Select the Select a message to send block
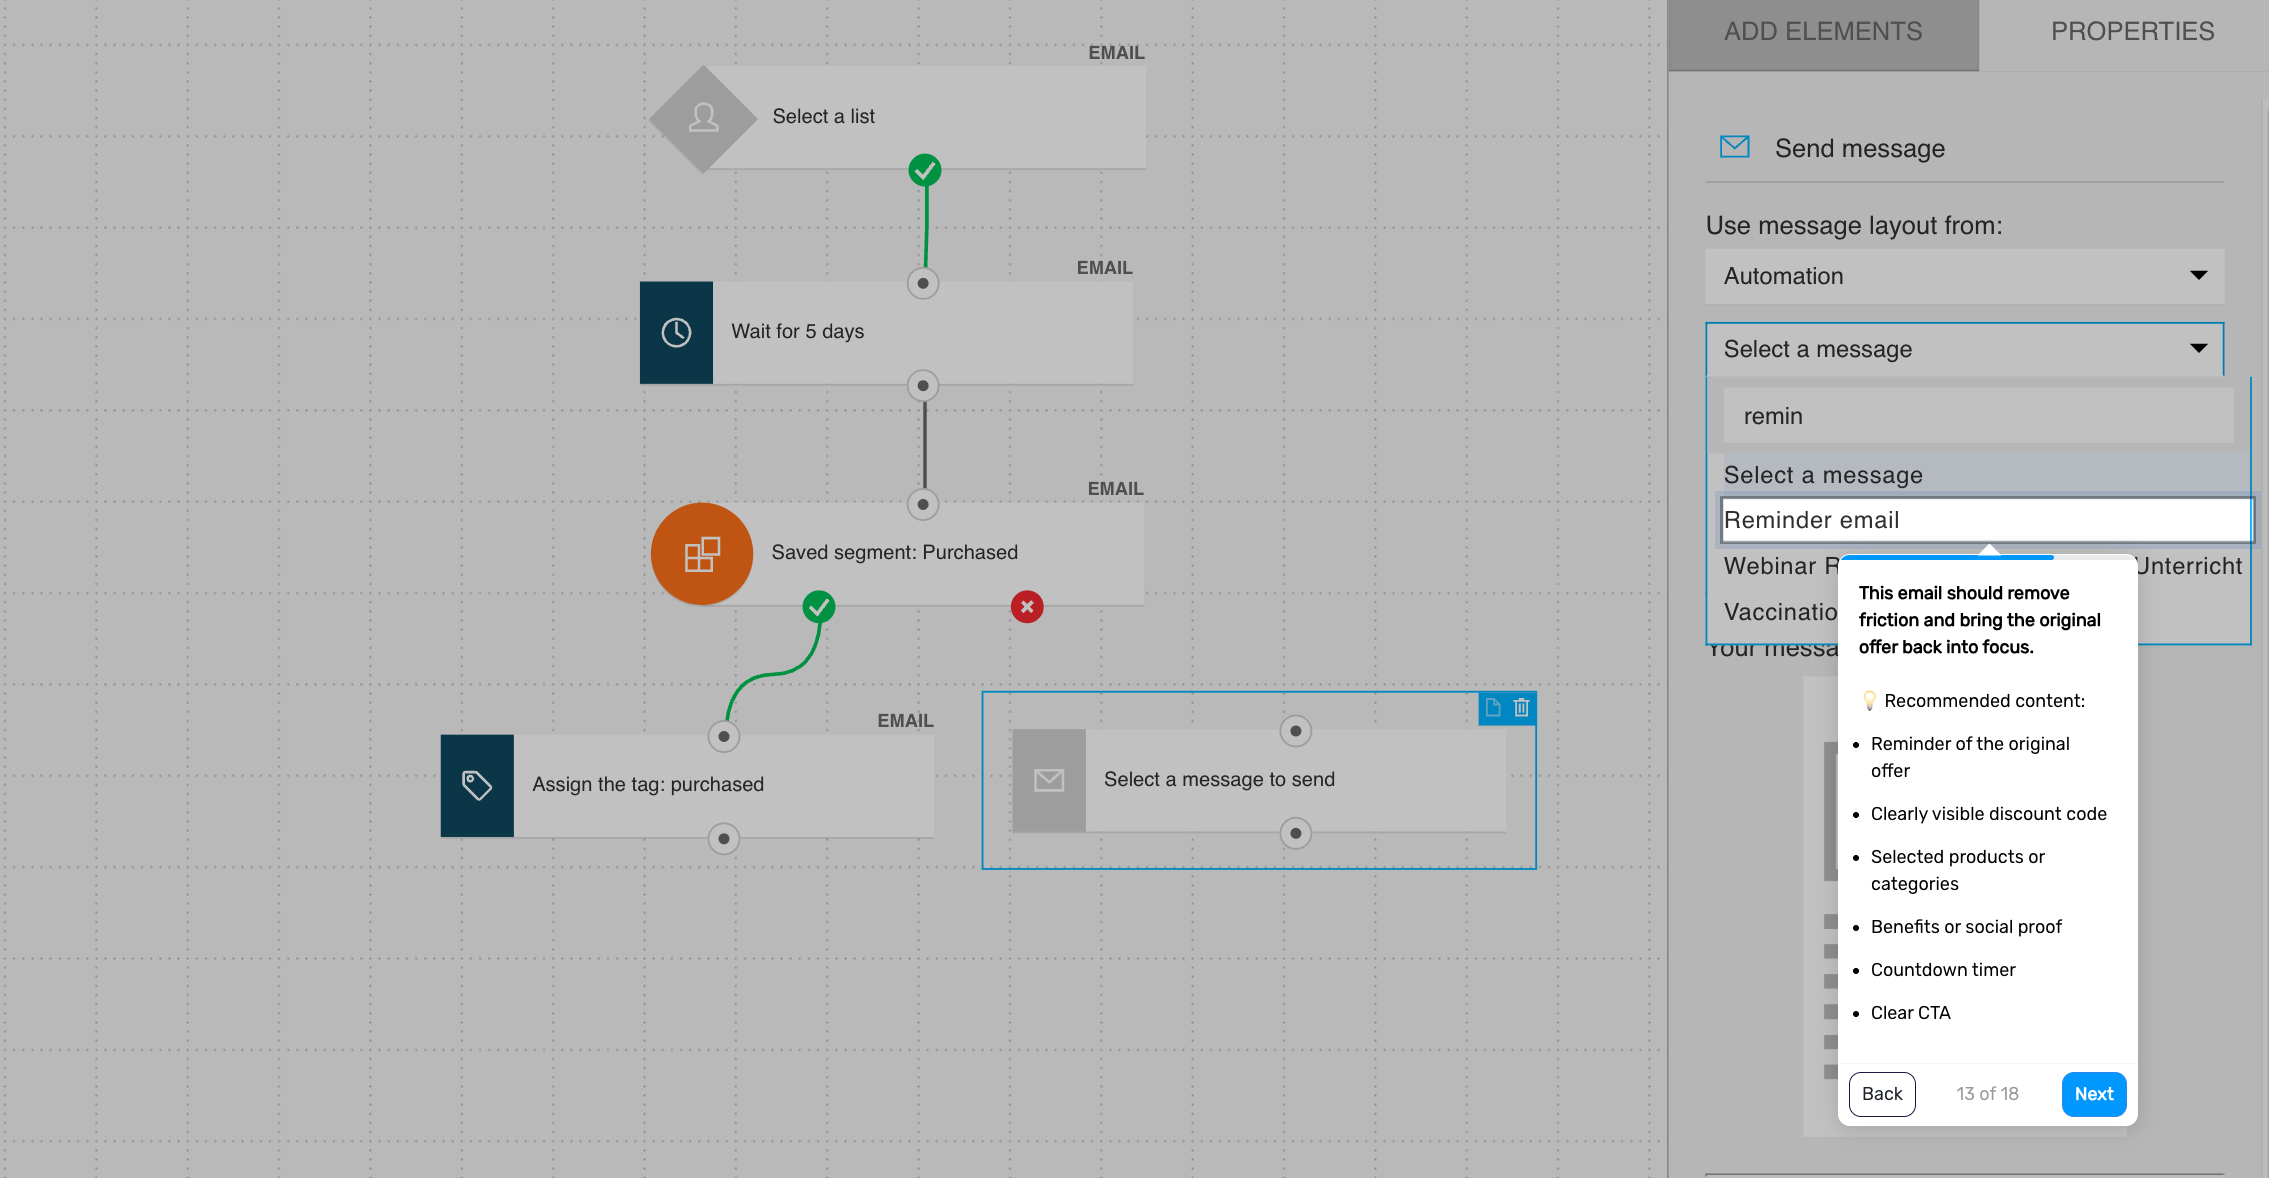 (x=1259, y=780)
